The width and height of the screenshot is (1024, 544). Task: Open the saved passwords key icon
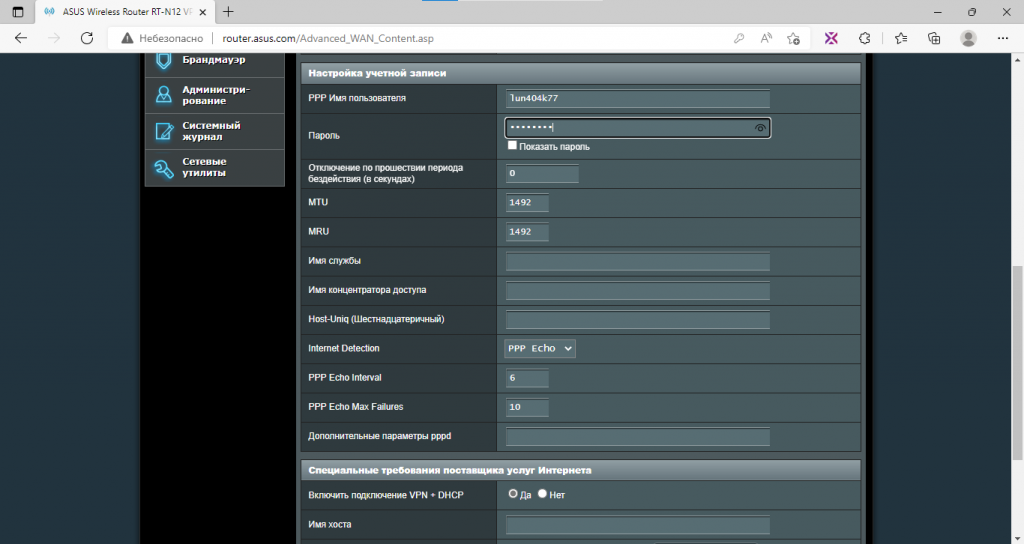[739, 39]
